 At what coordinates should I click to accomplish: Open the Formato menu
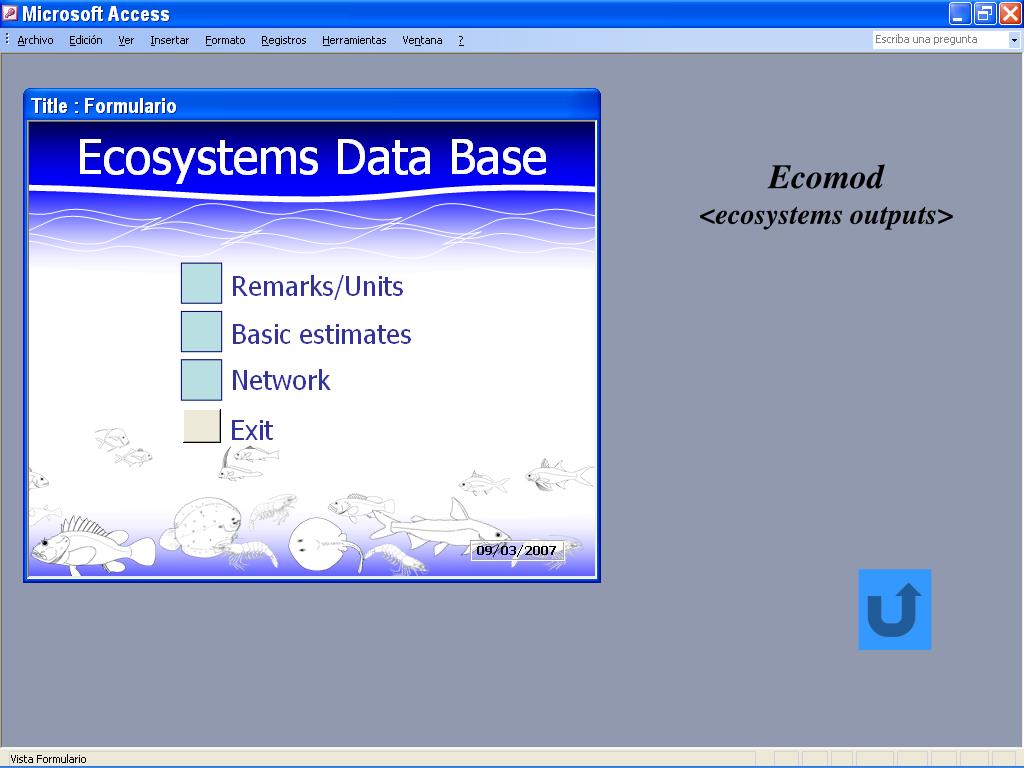[x=225, y=40]
